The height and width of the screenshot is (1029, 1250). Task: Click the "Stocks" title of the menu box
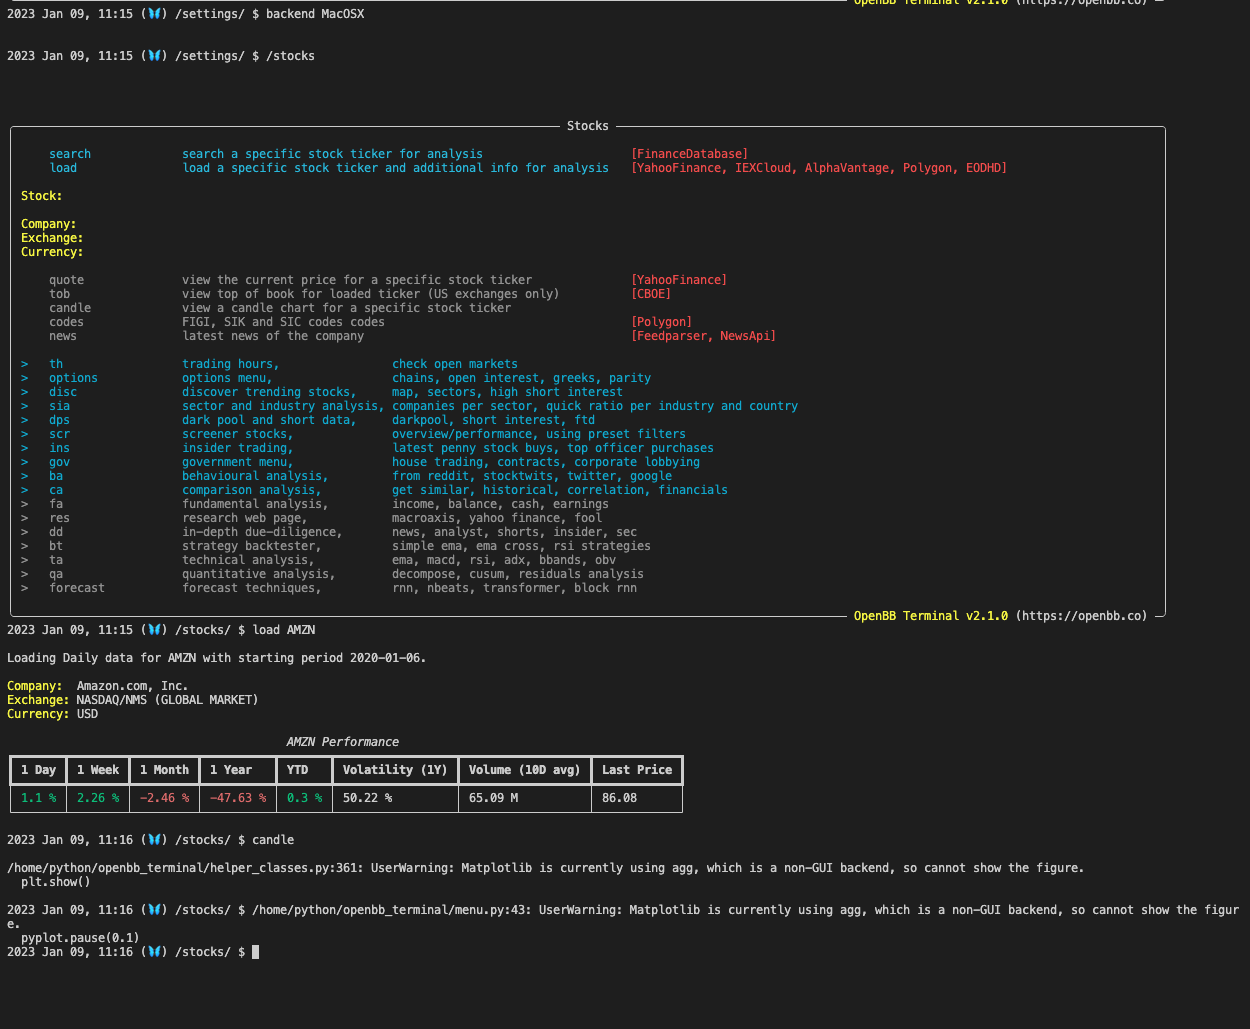[x=587, y=126]
